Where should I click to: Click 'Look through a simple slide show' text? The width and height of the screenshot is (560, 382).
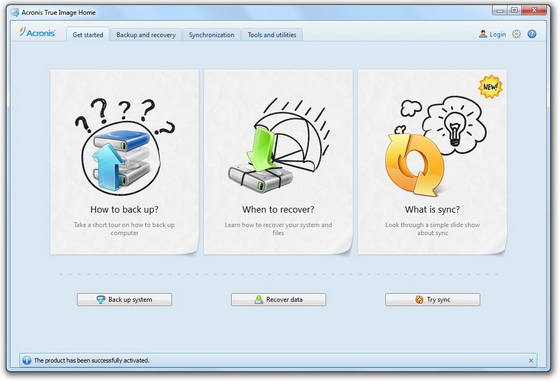tap(432, 228)
